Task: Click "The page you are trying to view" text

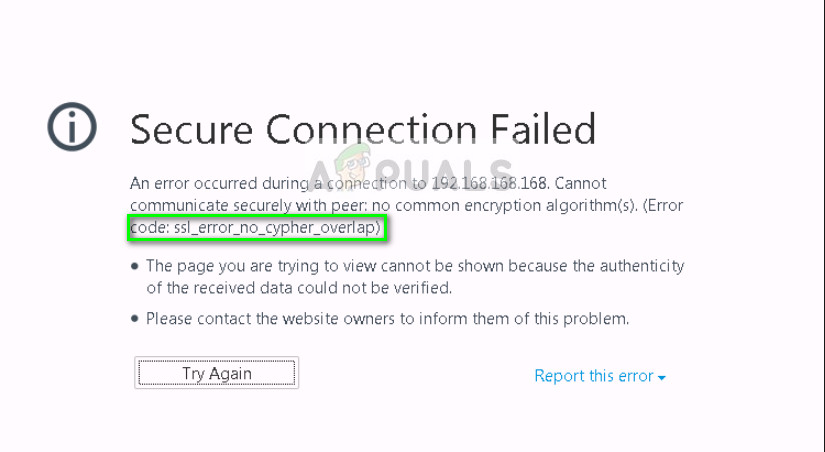Action: coord(259,266)
